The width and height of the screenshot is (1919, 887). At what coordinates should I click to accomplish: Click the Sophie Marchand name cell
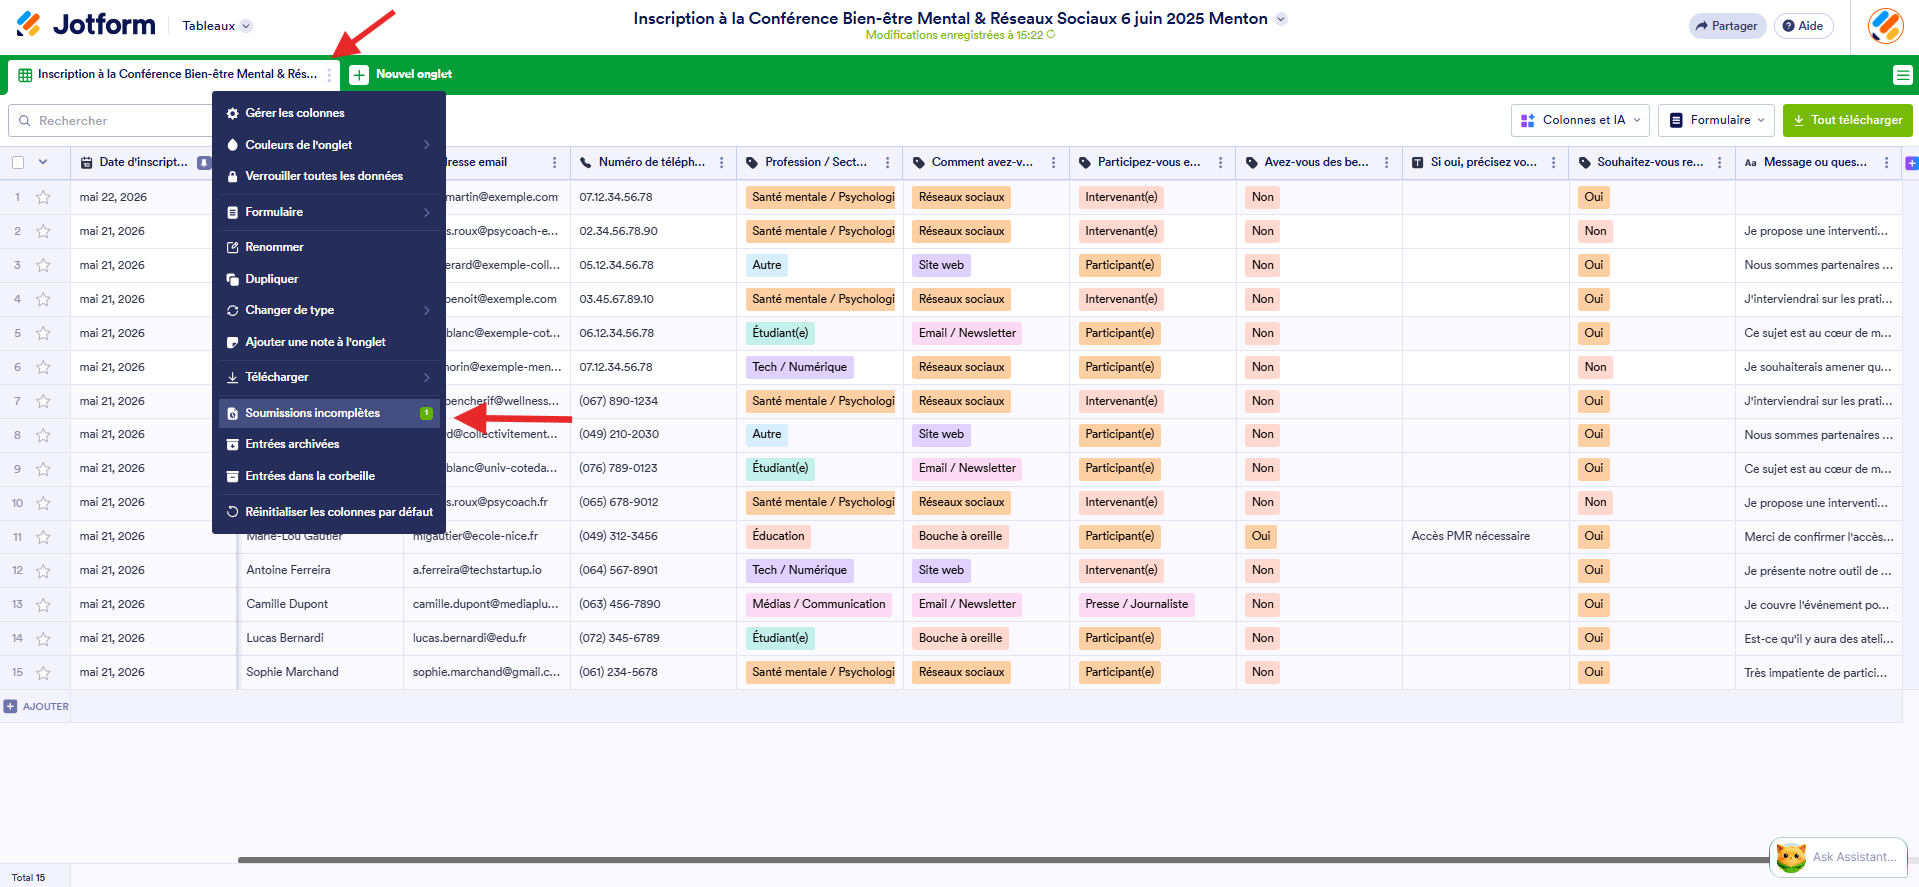[320, 673]
